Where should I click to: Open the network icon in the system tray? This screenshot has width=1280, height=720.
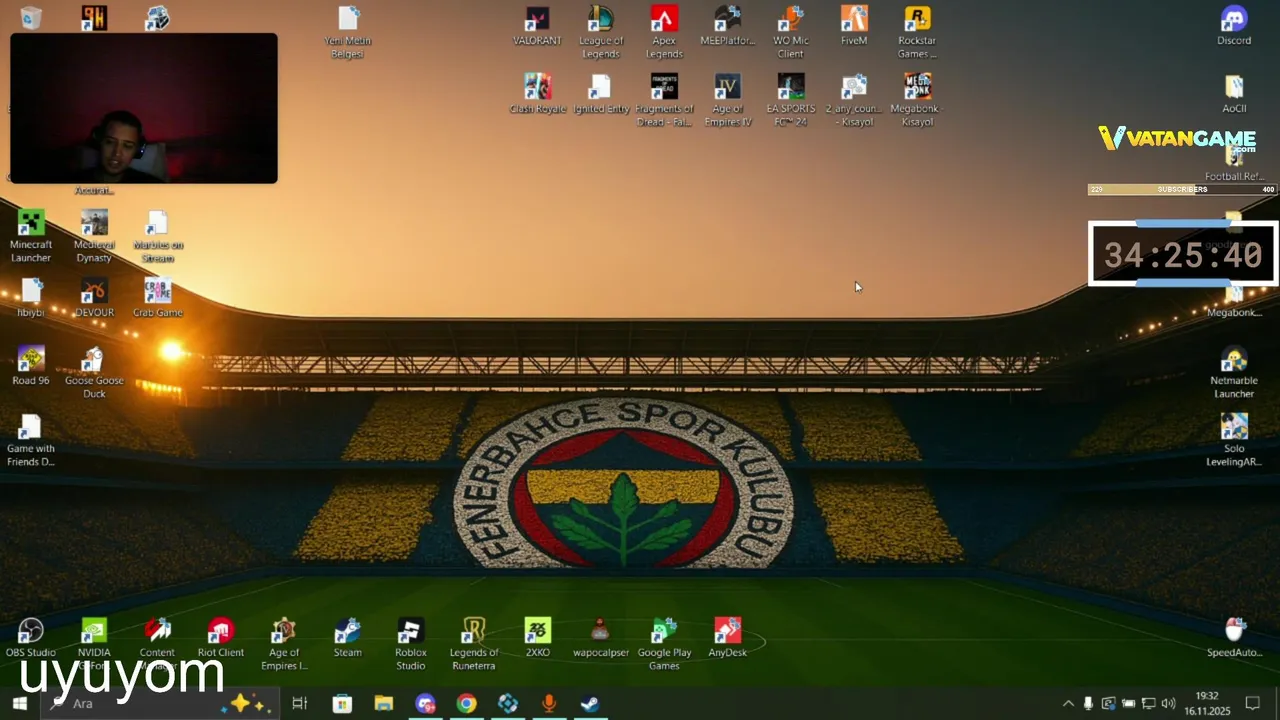pos(1148,703)
